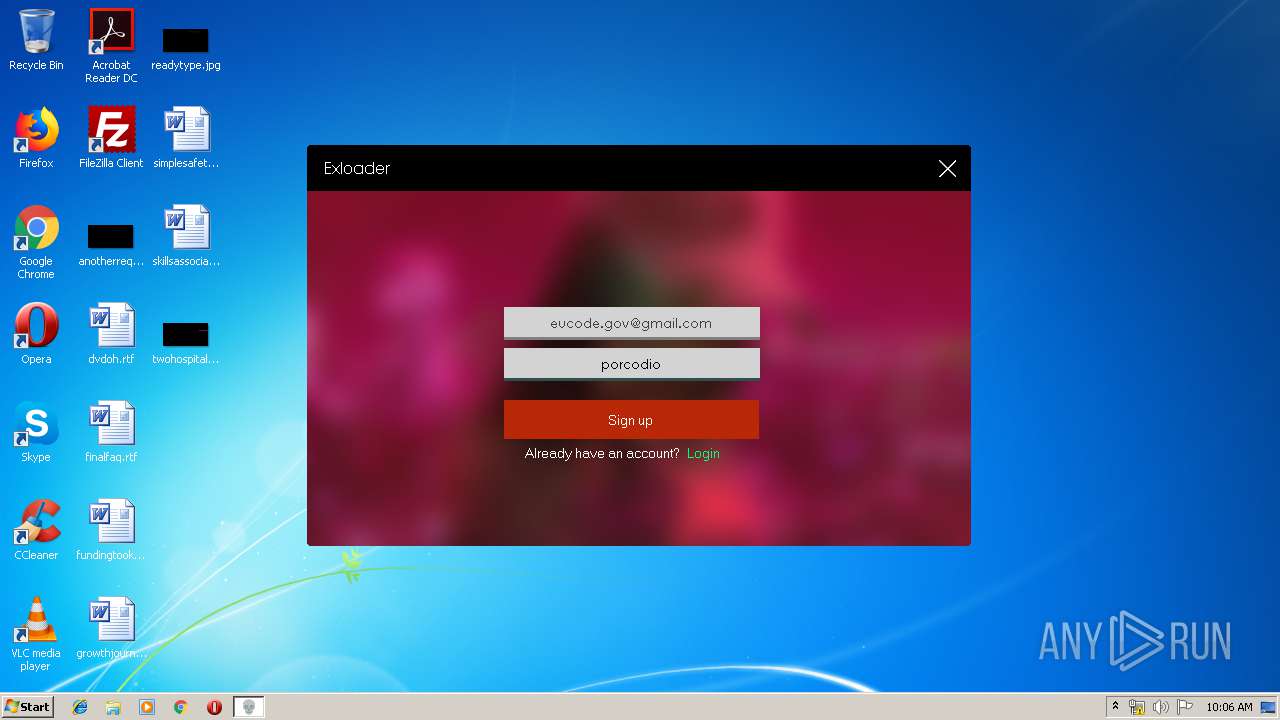The width and height of the screenshot is (1280, 720).
Task: Open the media player icon in the taskbar
Action: 147,707
